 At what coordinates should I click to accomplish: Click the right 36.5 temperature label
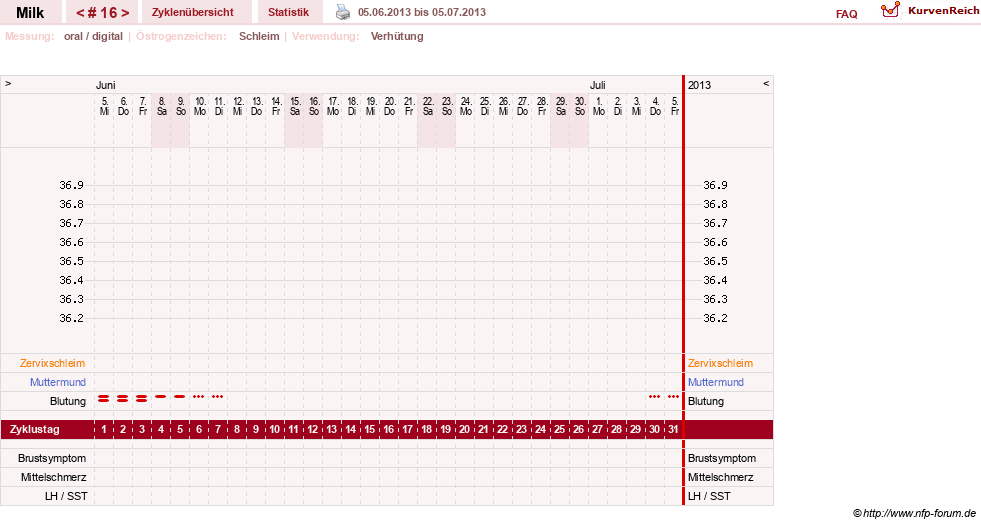point(715,261)
